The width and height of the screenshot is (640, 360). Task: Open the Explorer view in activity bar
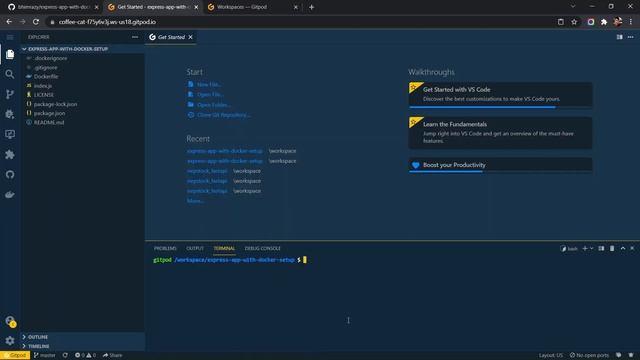tap(10, 54)
